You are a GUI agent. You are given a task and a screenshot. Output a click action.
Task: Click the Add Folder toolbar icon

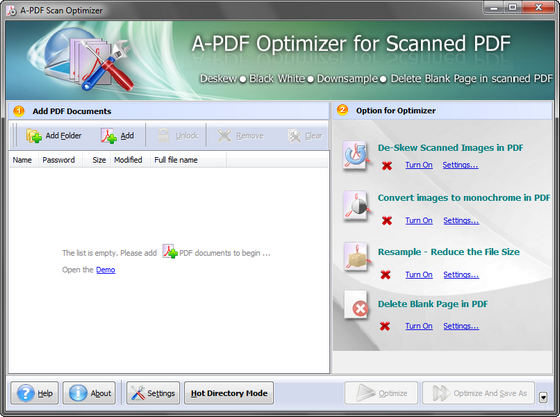click(34, 136)
